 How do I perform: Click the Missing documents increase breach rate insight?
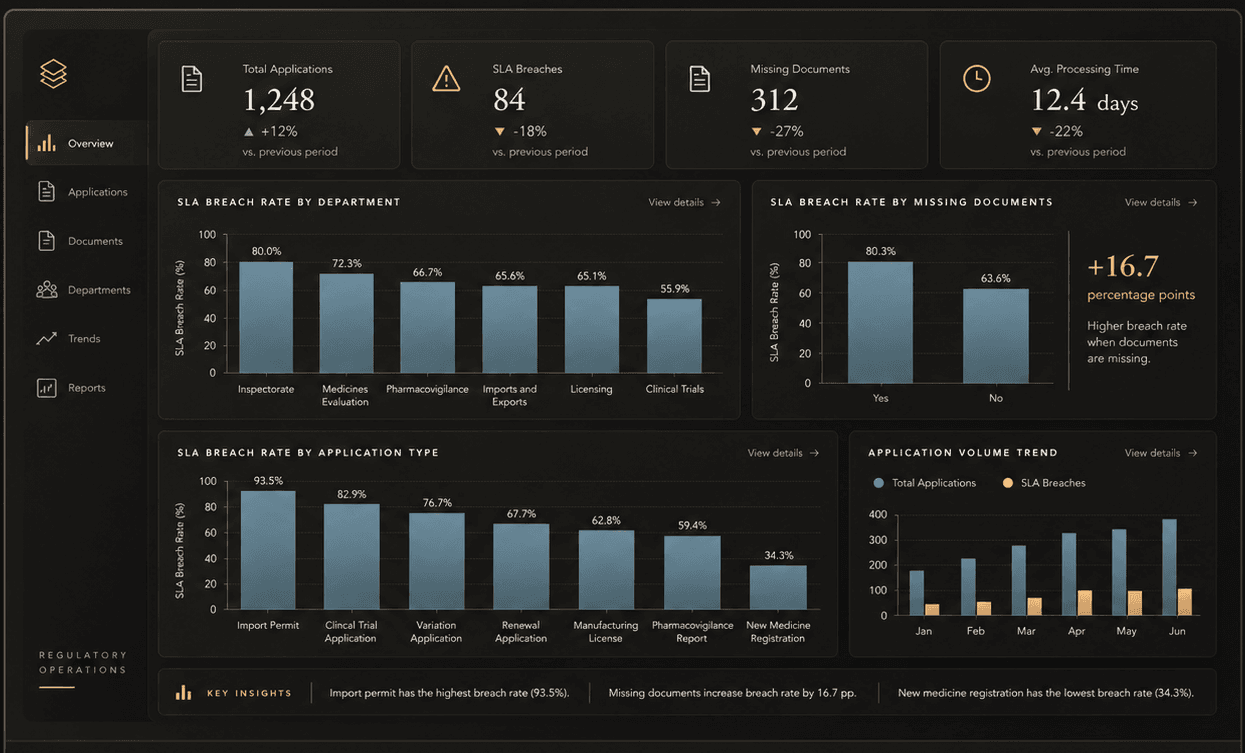(732, 693)
